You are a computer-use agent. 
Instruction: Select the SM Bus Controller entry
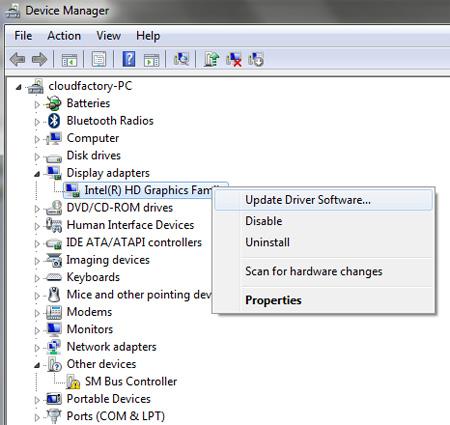pyautogui.click(x=131, y=381)
